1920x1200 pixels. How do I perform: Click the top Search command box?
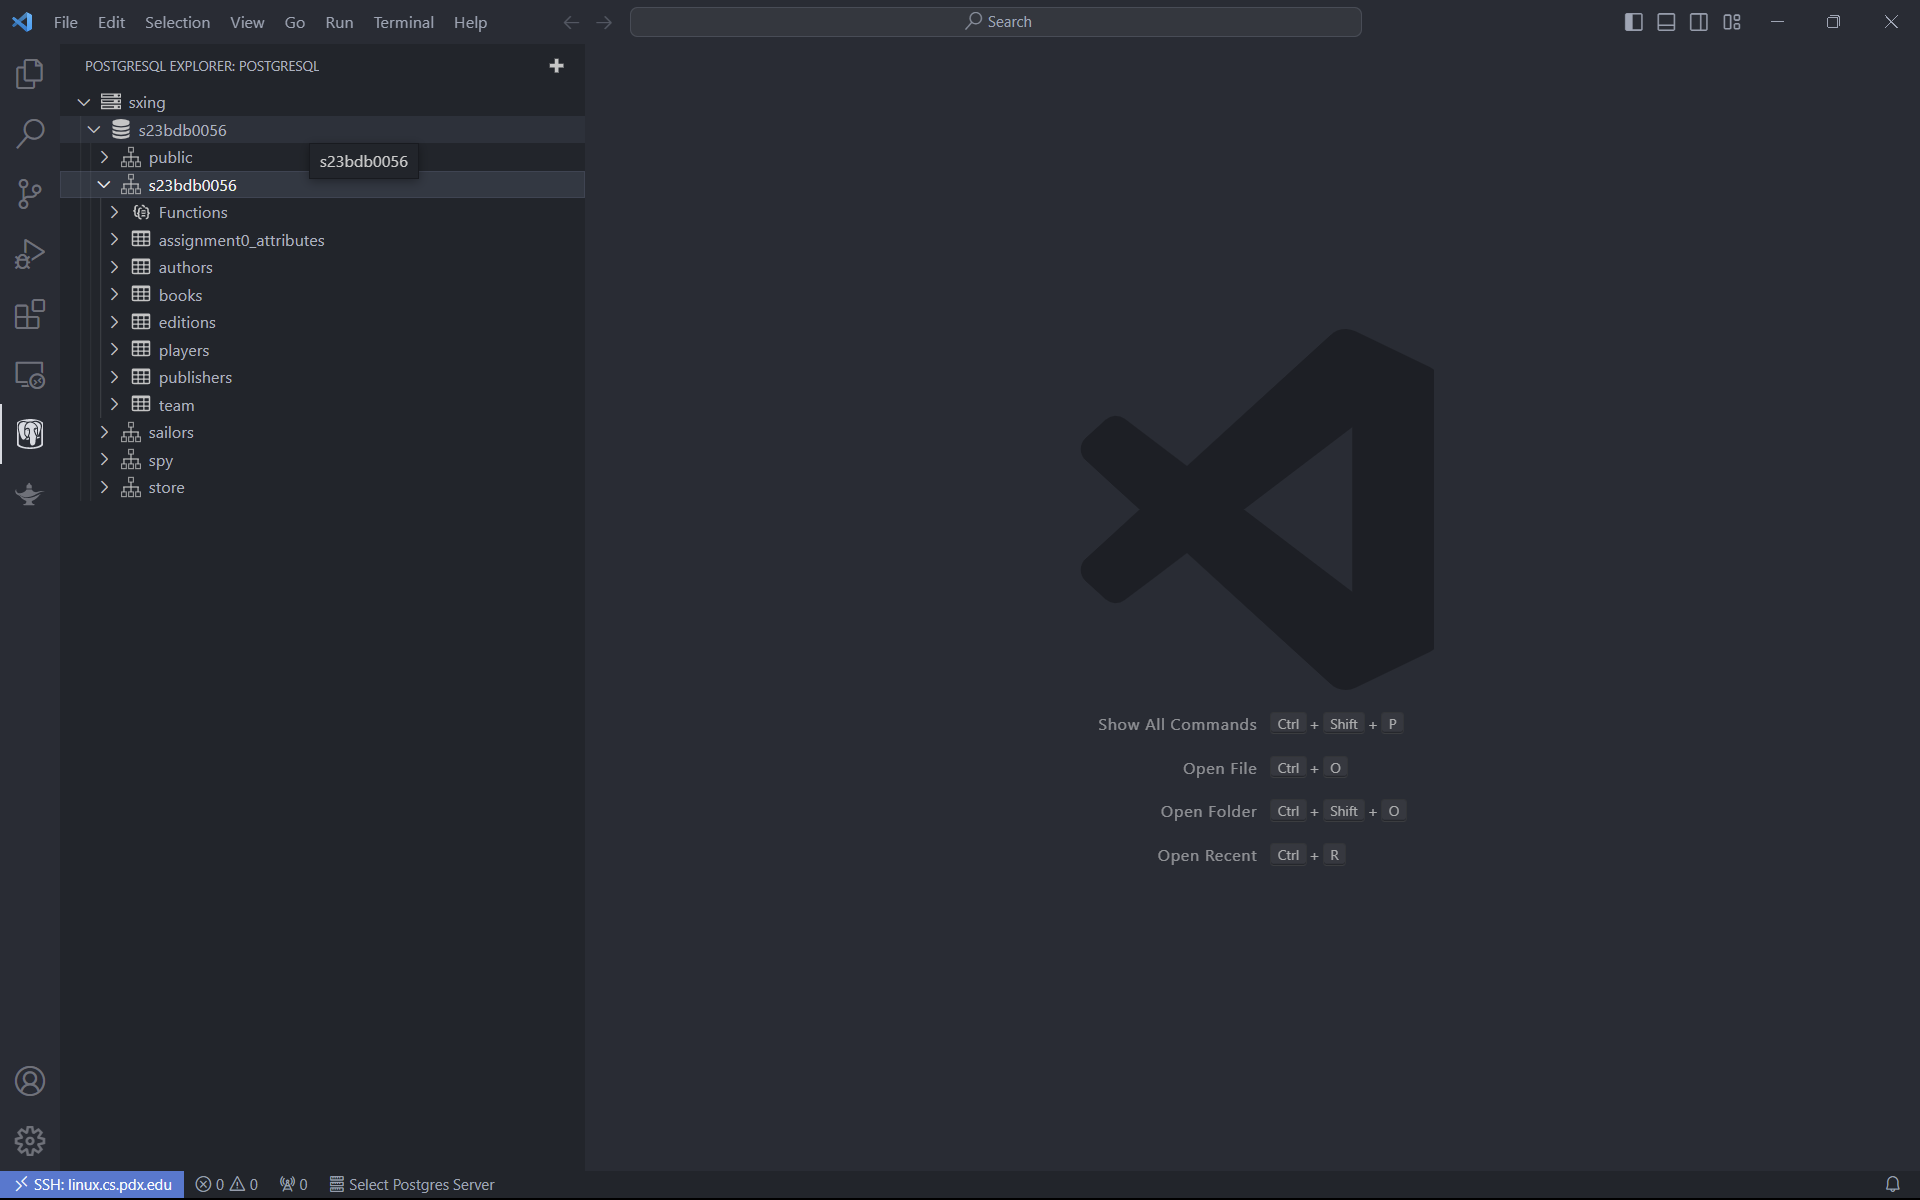pyautogui.click(x=995, y=22)
